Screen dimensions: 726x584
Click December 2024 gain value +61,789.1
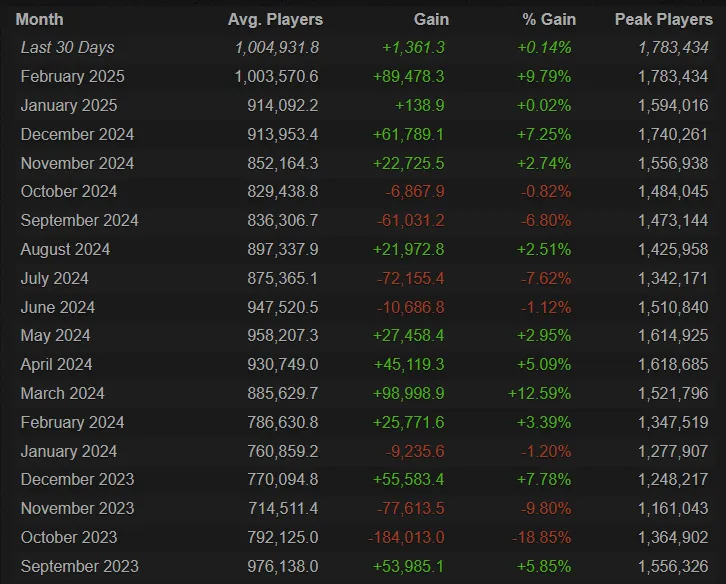[408, 134]
